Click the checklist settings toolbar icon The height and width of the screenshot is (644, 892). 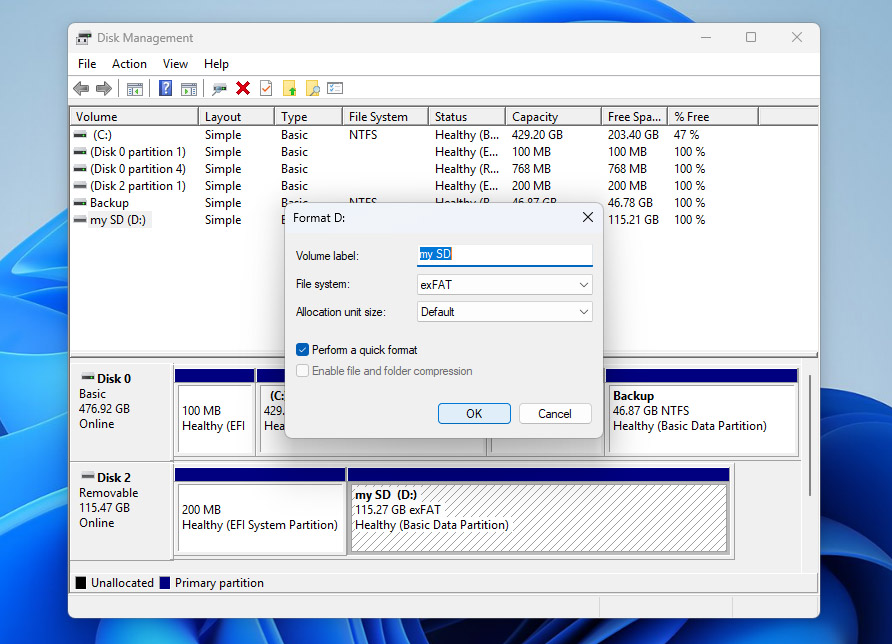click(335, 88)
